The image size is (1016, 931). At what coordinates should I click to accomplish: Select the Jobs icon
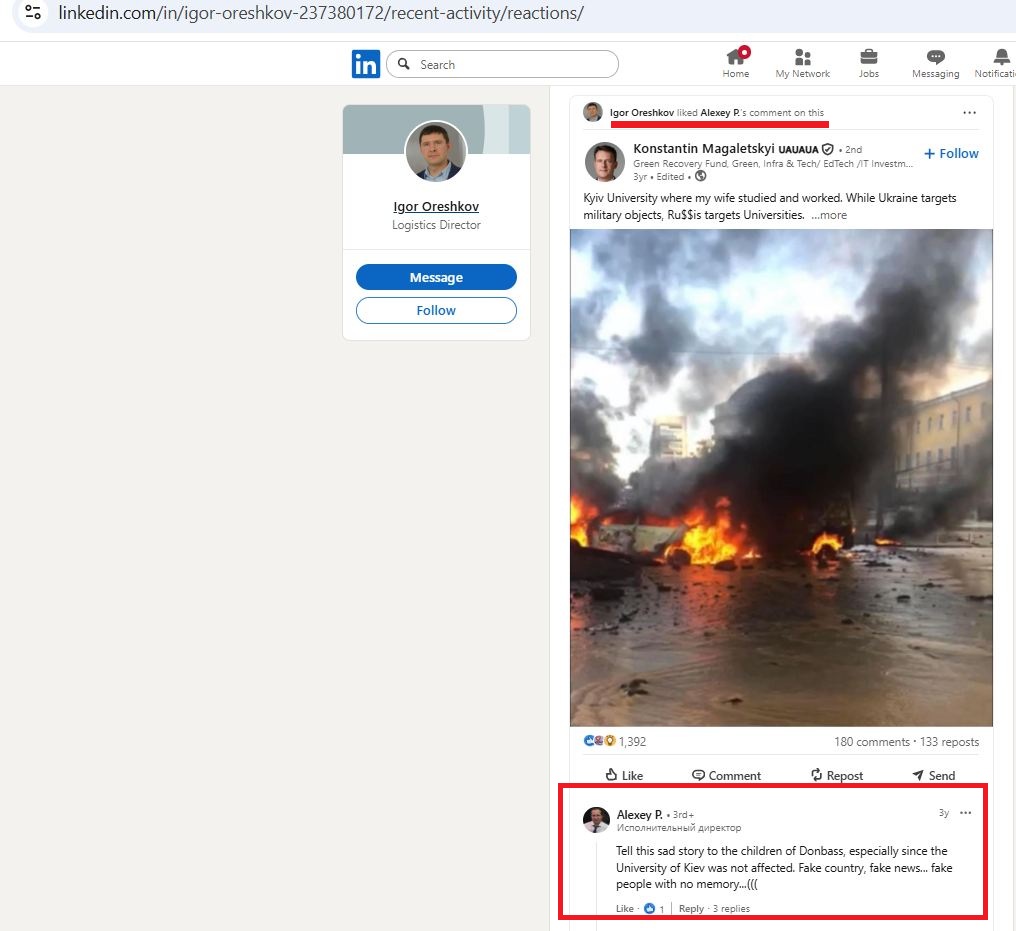point(868,62)
